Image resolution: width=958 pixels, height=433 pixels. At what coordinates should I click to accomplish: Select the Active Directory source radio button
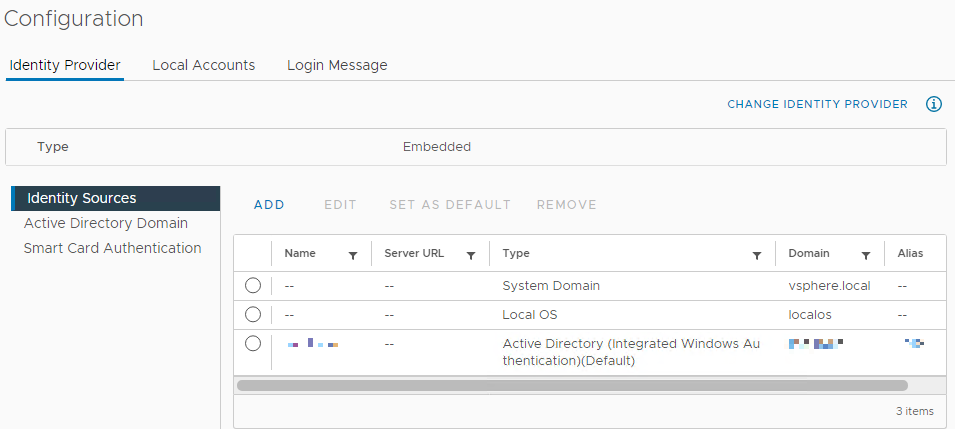[x=253, y=344]
